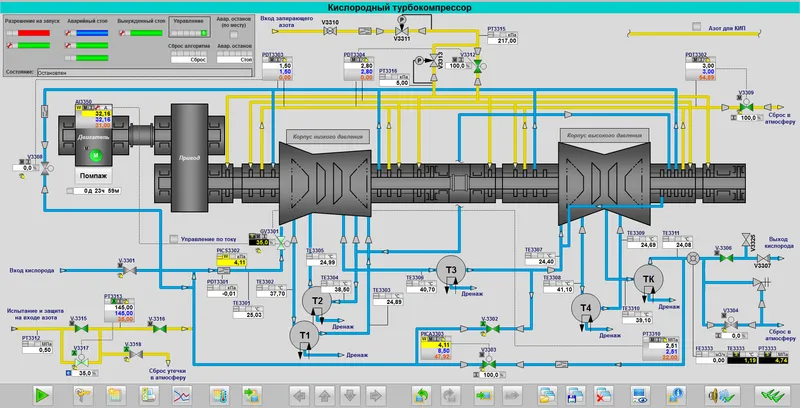Image resolution: width=800 pixels, height=408 pixels.
Task: Click the green double checkmarks acknowledge icon
Action: (772, 395)
